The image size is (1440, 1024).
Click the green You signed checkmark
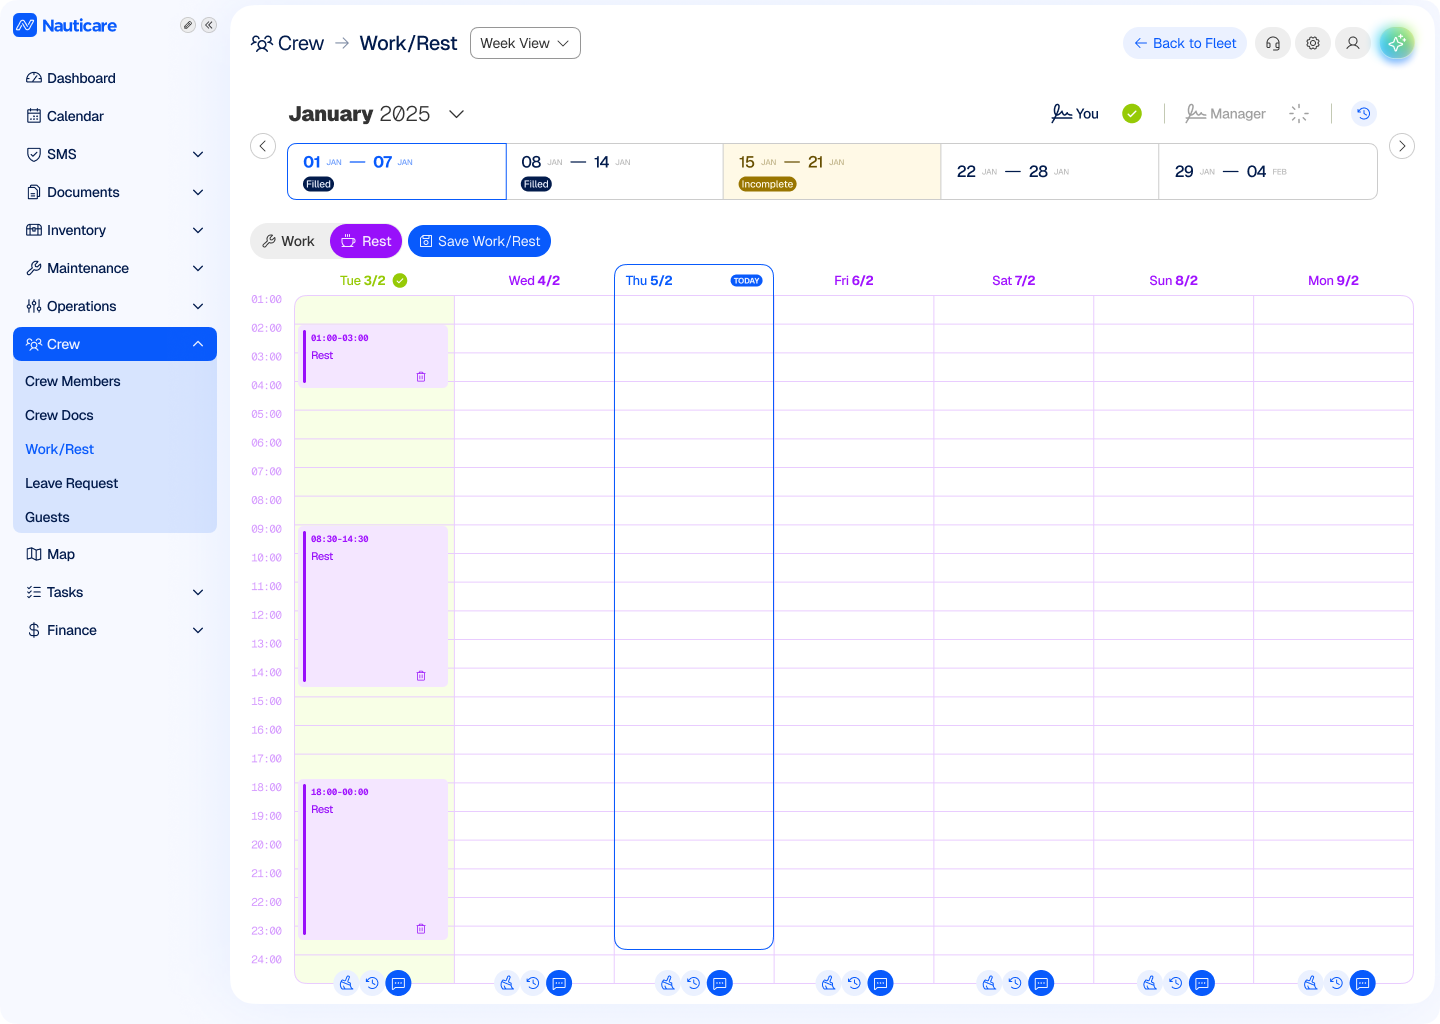pyautogui.click(x=1132, y=113)
